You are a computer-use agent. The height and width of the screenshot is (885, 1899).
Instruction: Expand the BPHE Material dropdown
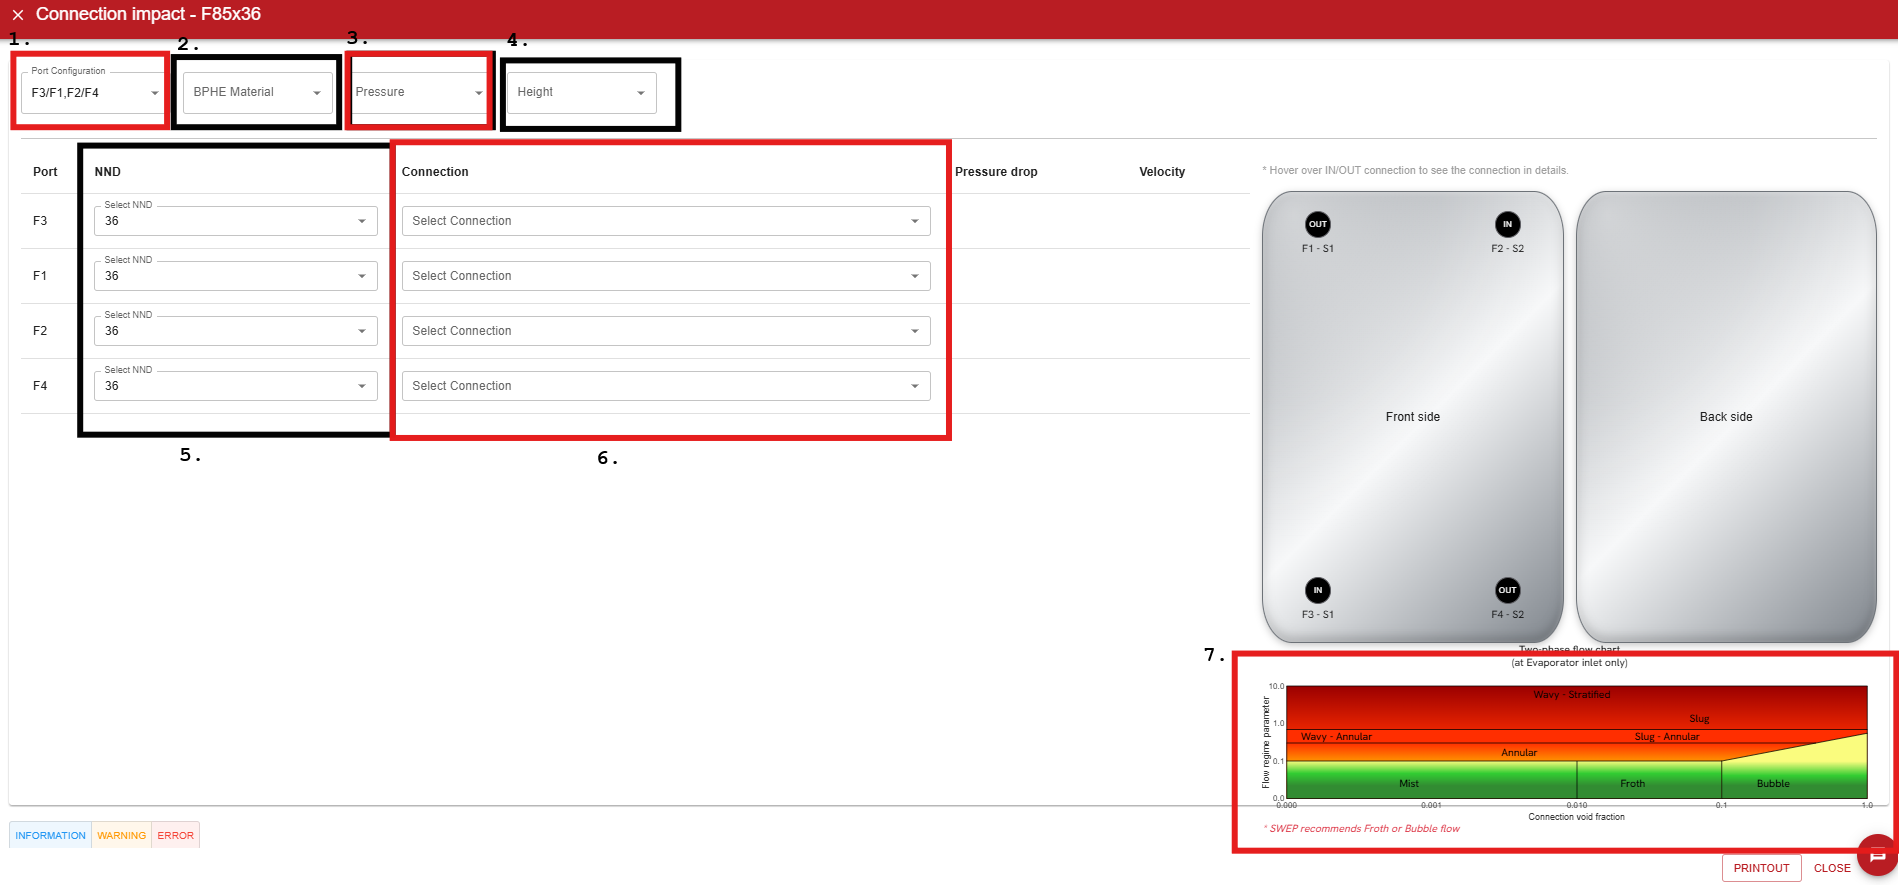[x=257, y=92]
